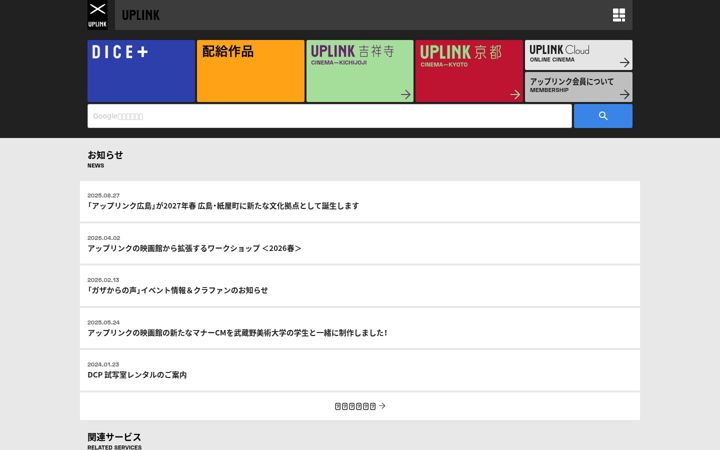Click date 2025.05.24 text
Screen dimensions: 720x450
(x=103, y=322)
